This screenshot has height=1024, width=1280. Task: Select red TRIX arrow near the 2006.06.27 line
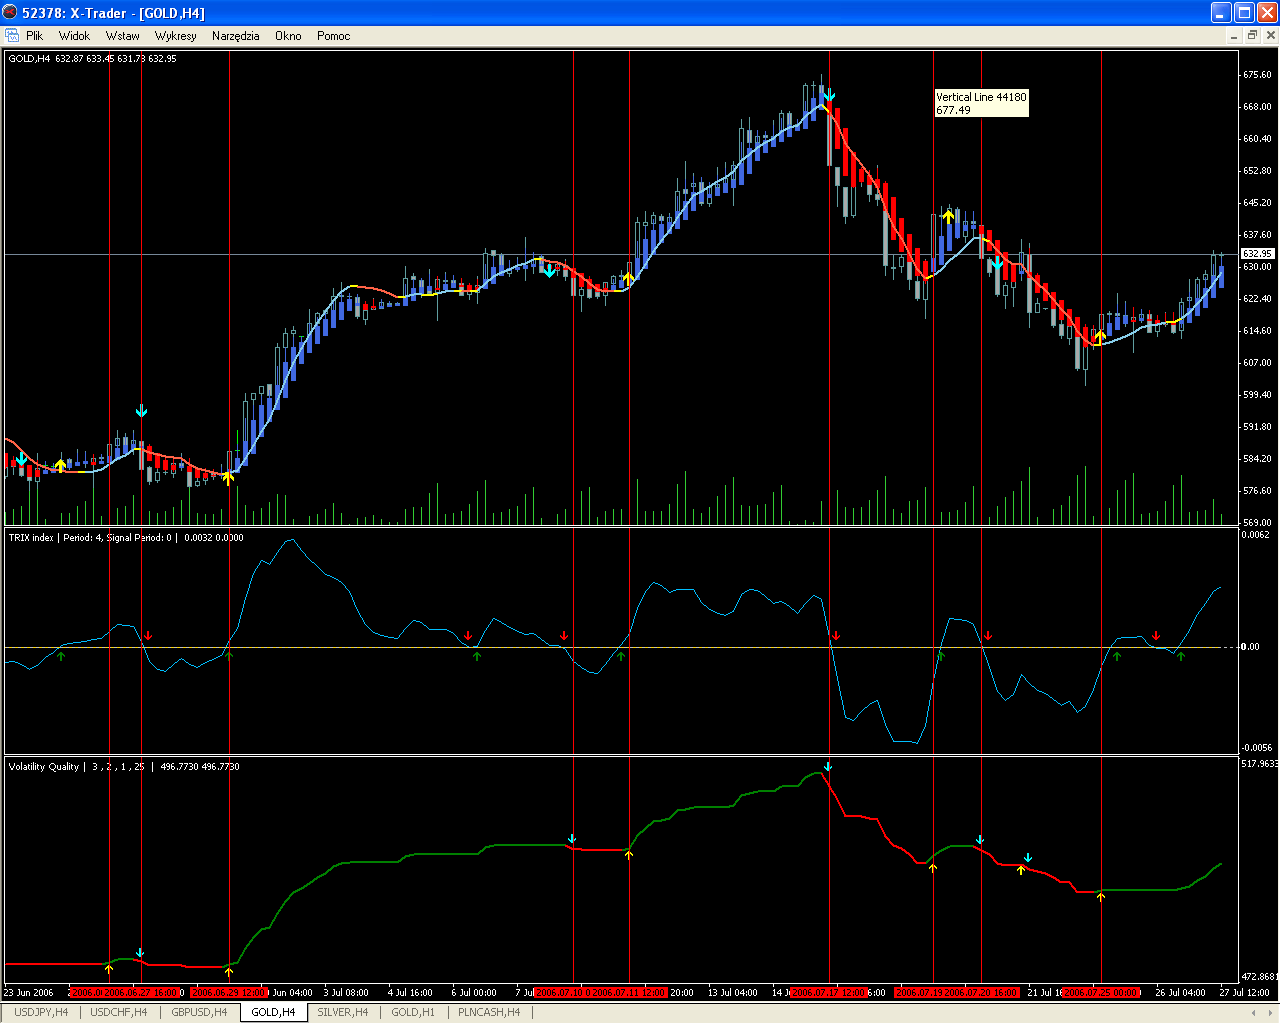[x=148, y=636]
